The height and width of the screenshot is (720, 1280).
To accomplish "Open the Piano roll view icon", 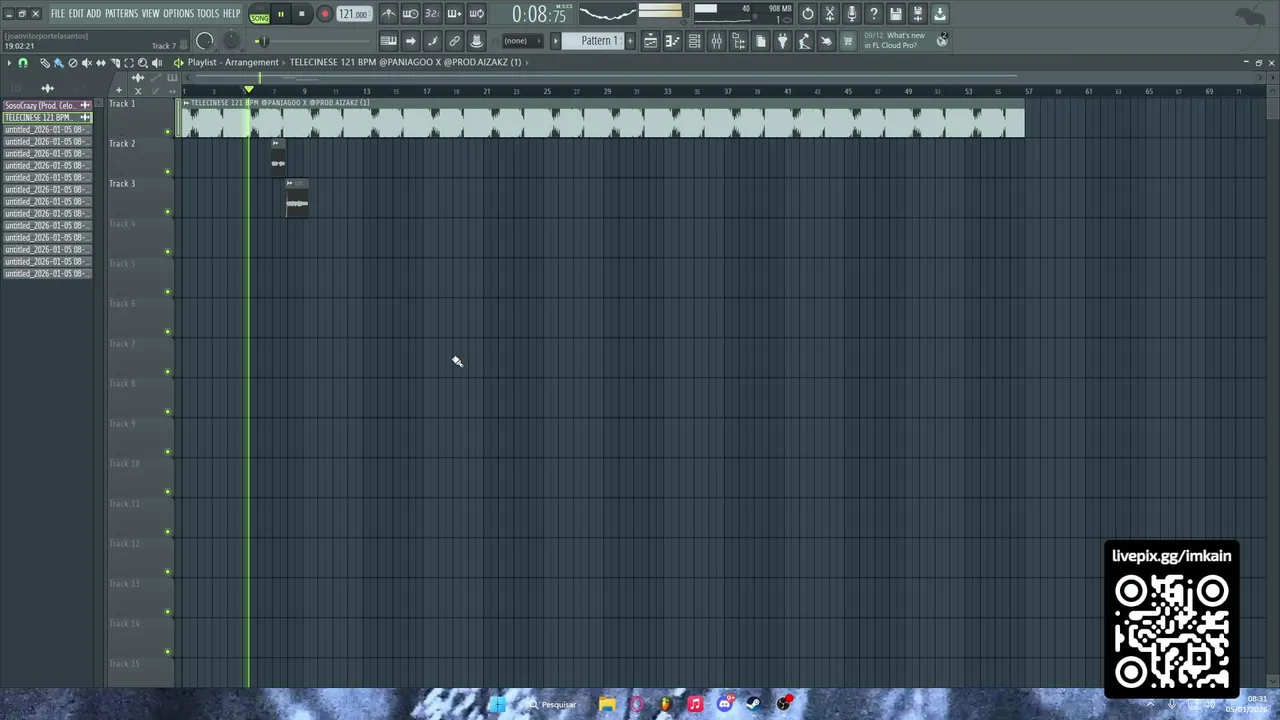I will click(x=672, y=41).
